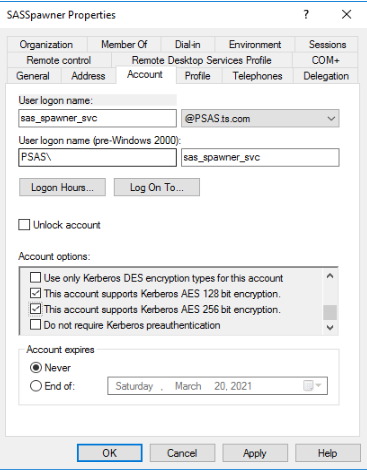Screen dimensions: 367x472
Task: Open the Telephones tab
Action: click(257, 76)
